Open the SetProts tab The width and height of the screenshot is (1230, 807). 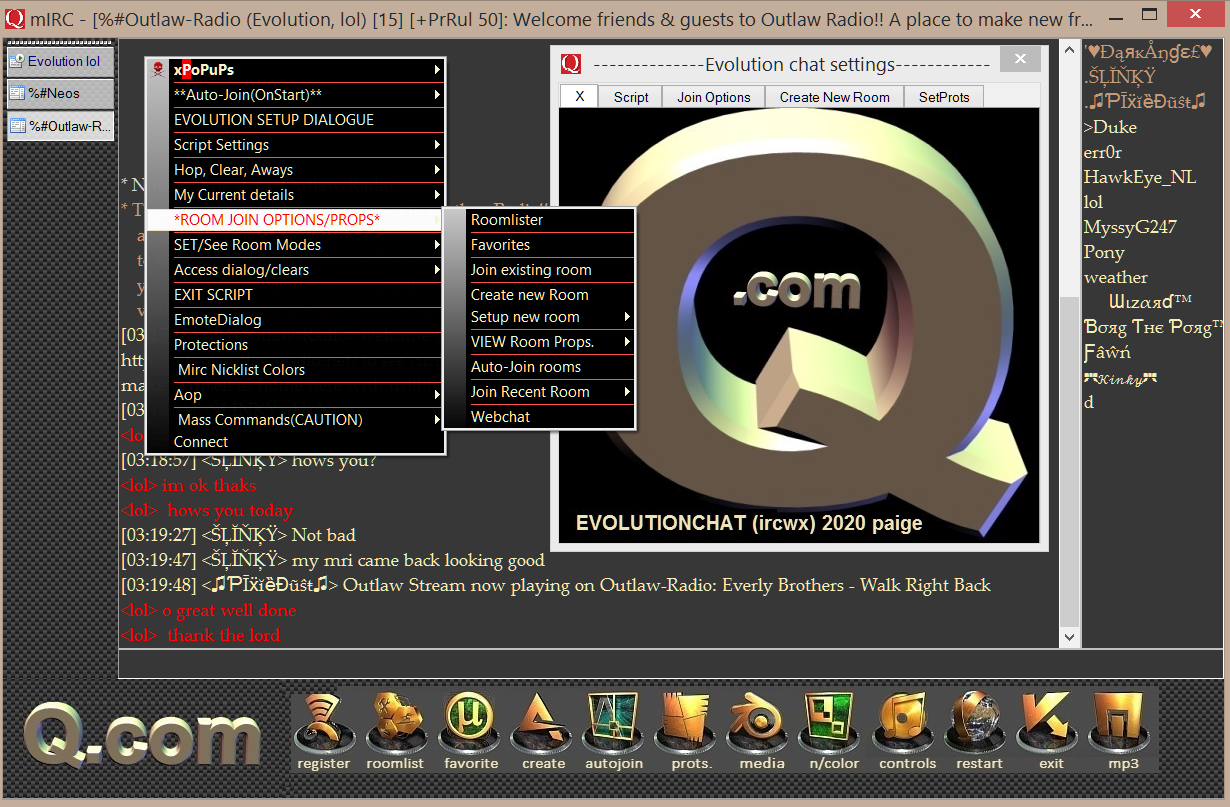point(944,97)
